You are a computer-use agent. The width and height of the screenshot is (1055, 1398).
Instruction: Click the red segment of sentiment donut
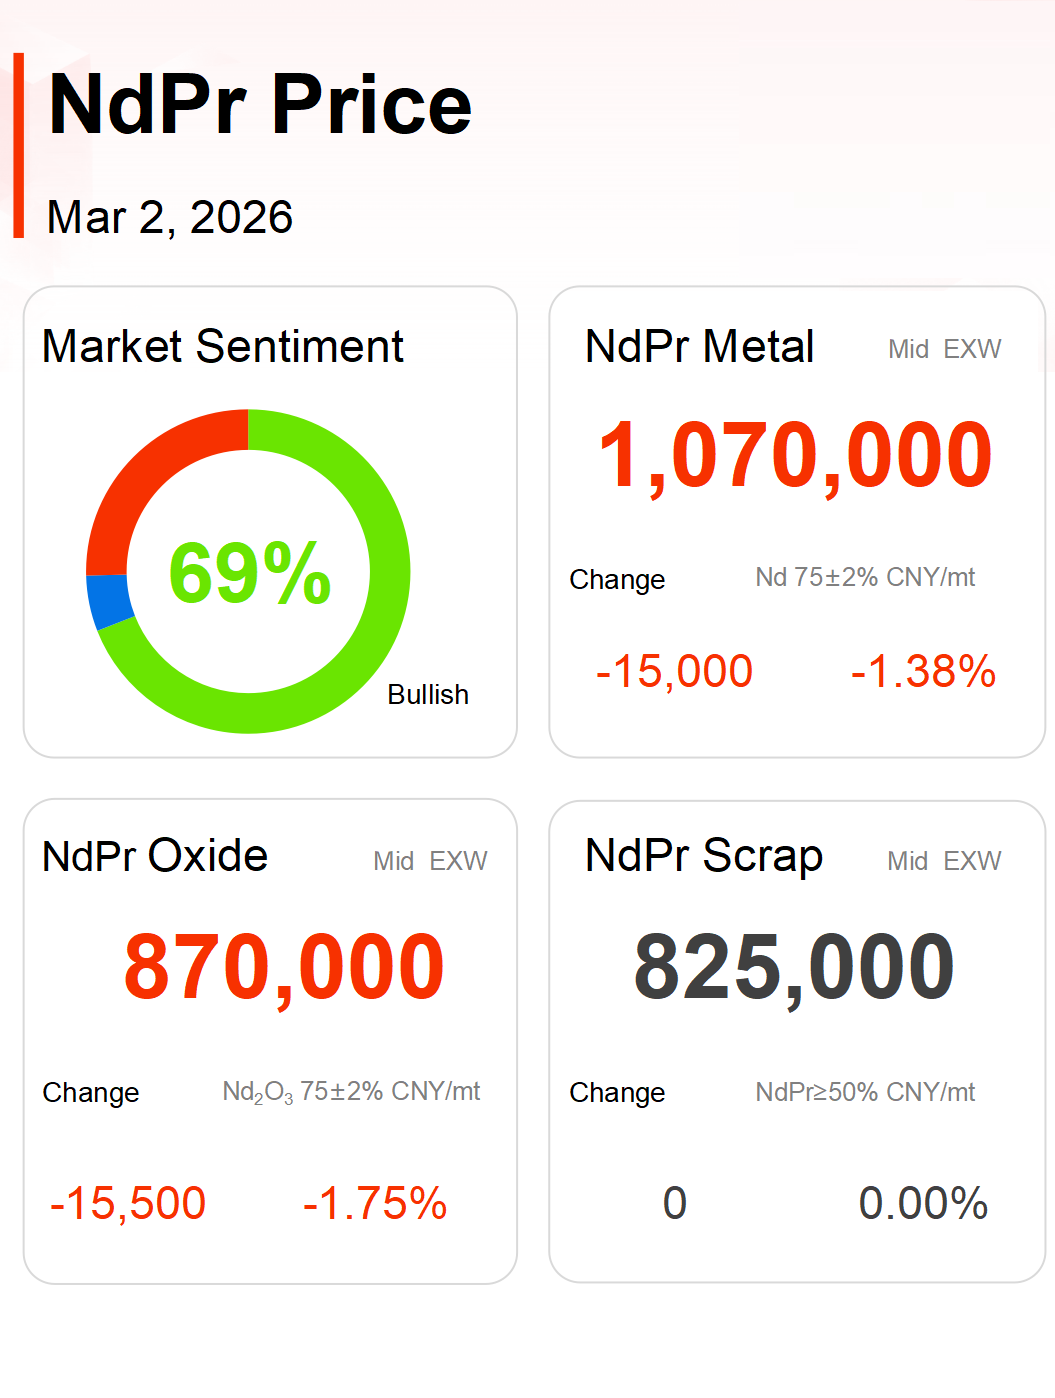pos(150,468)
